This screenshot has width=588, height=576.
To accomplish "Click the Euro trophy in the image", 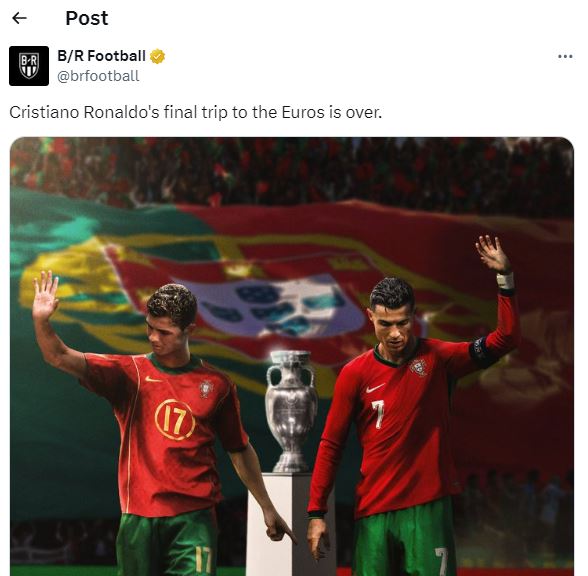I will [291, 411].
